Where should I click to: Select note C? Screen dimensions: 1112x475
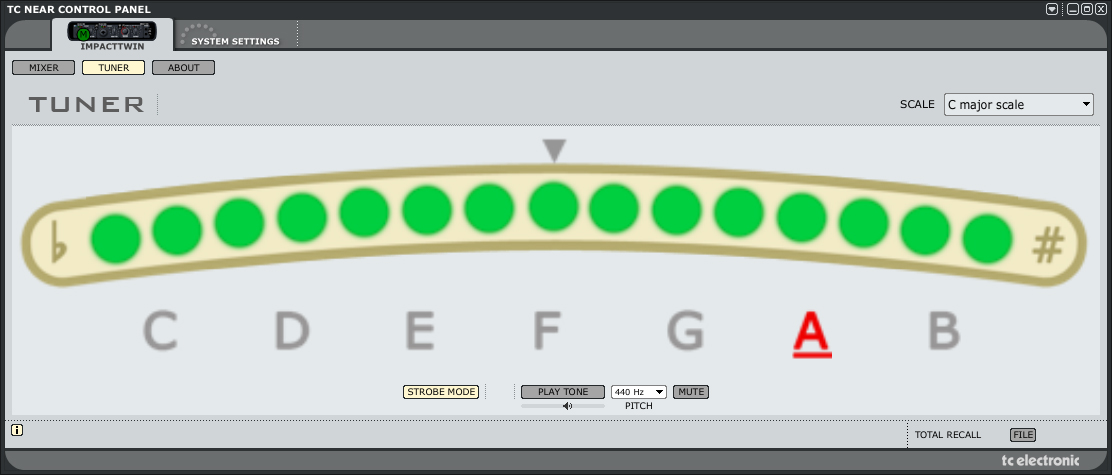(160, 330)
